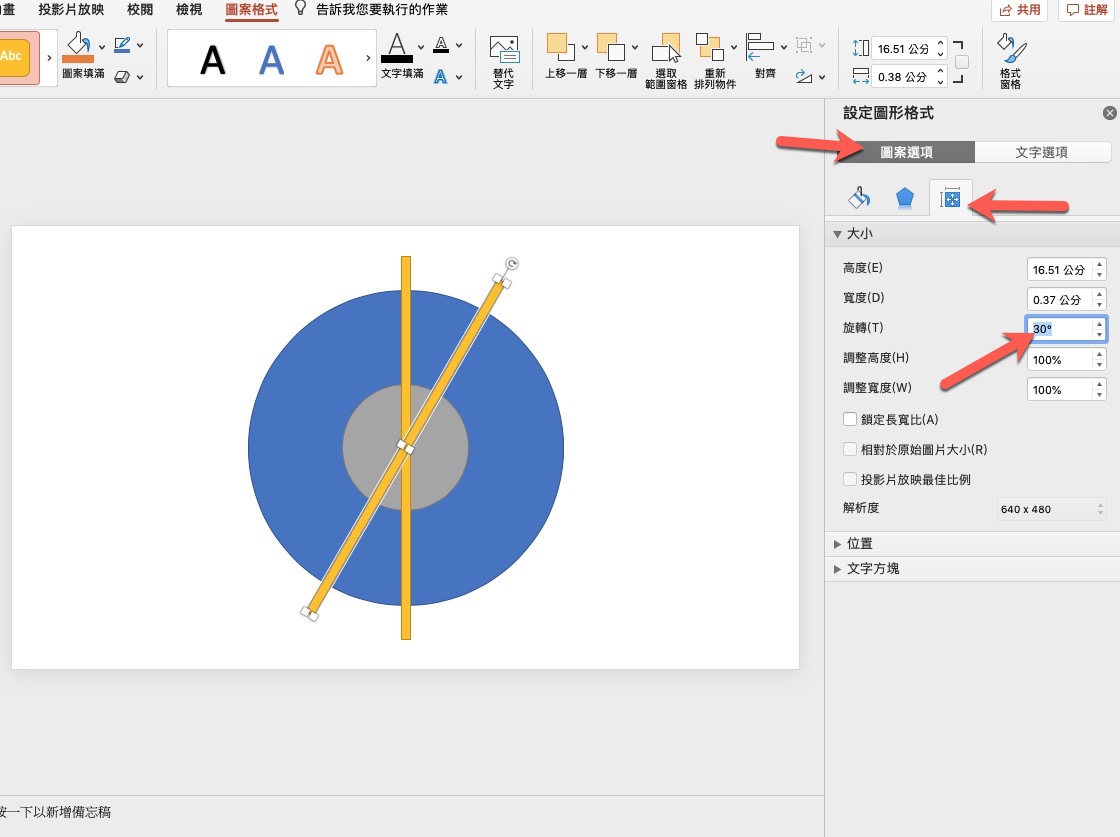This screenshot has height=837, width=1120.
Task: Select the effects pentagon icon tab
Action: tap(904, 198)
